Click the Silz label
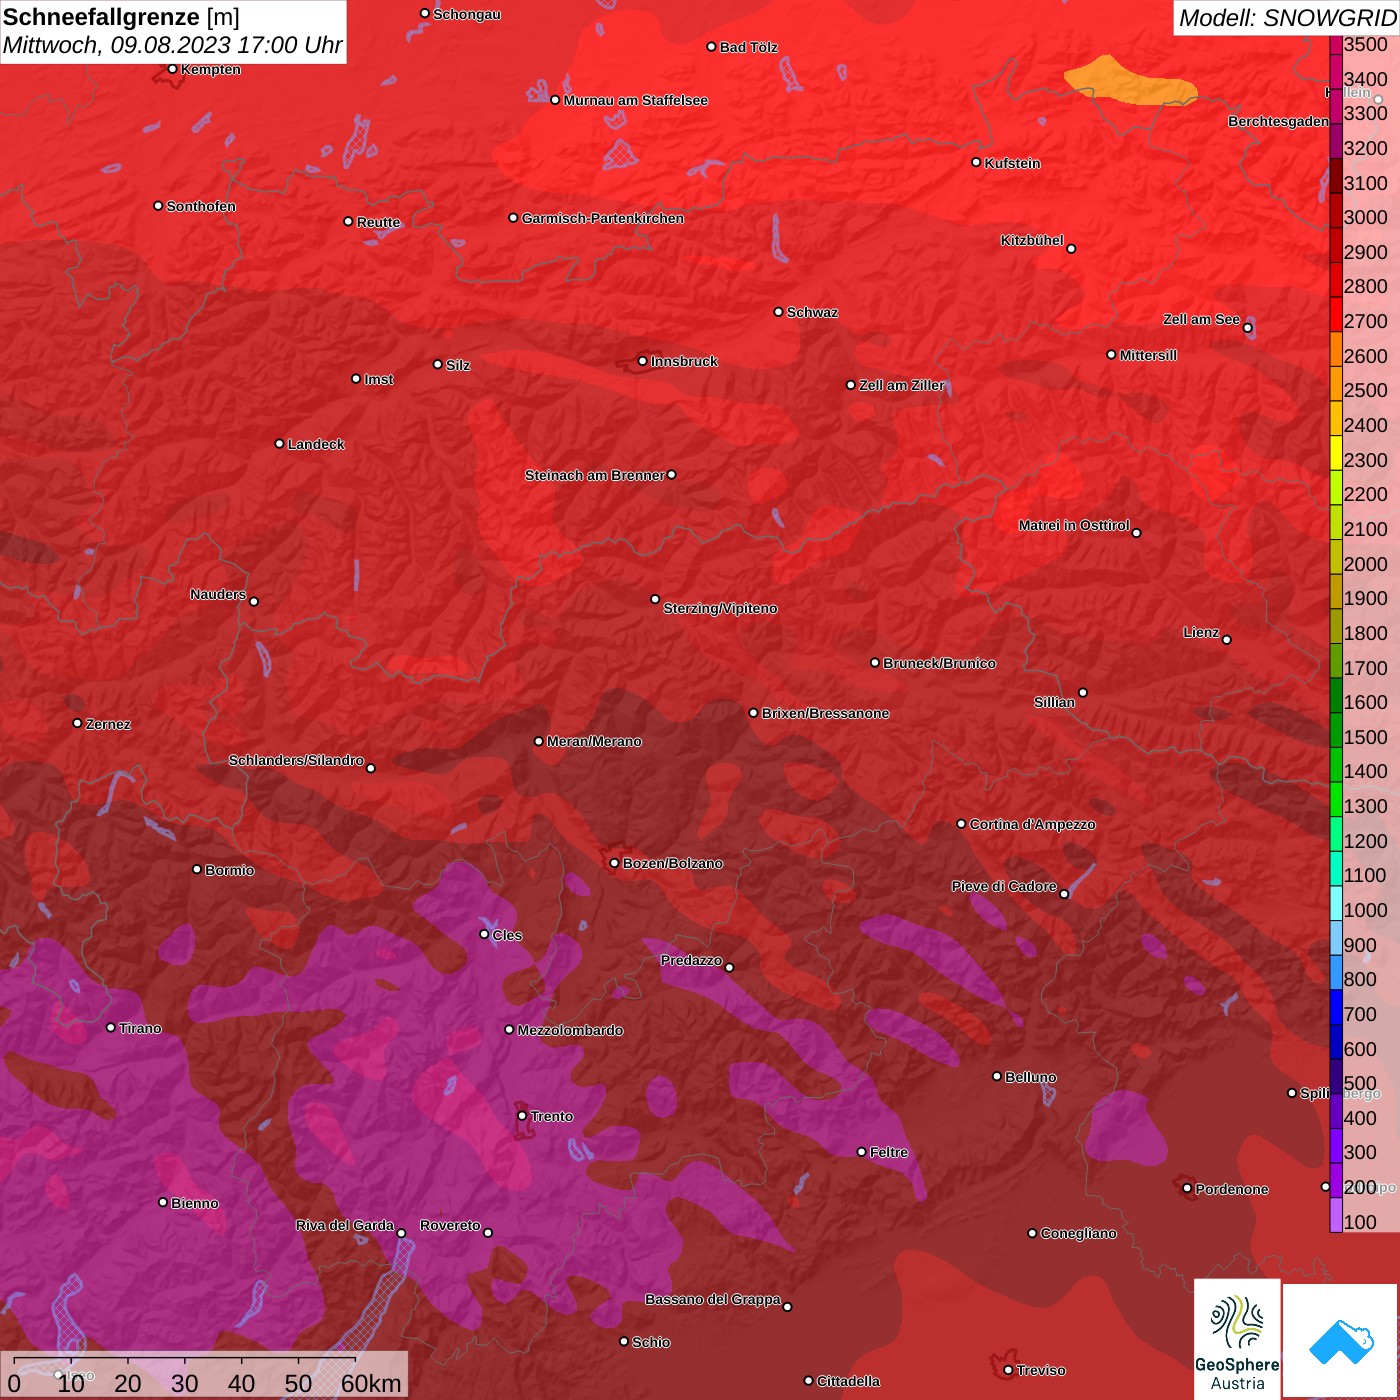 tap(457, 365)
